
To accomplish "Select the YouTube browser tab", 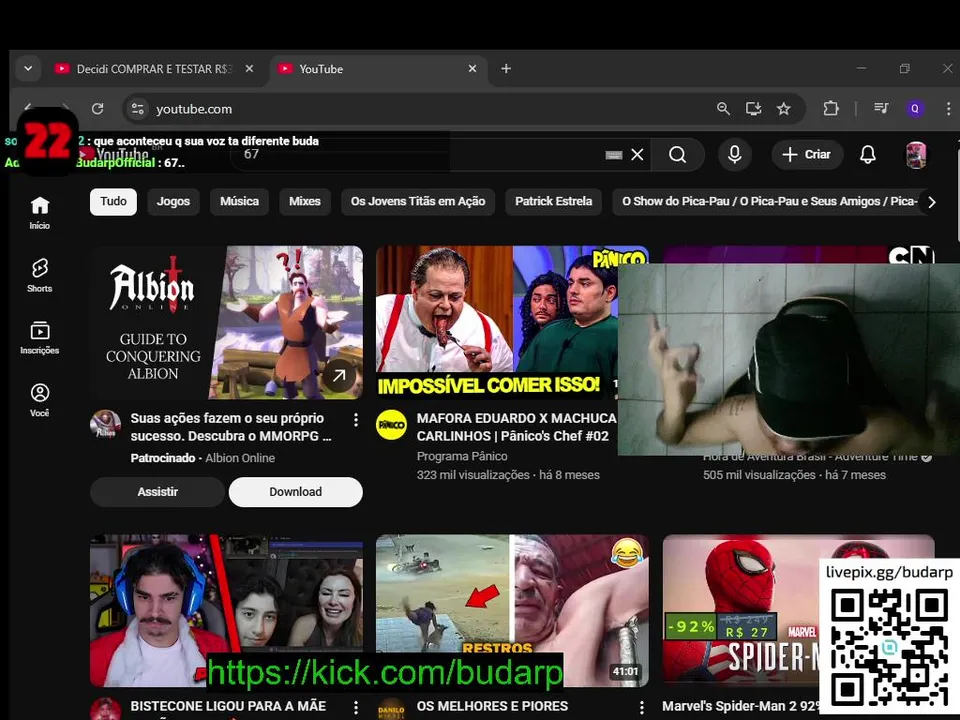I will click(x=378, y=69).
